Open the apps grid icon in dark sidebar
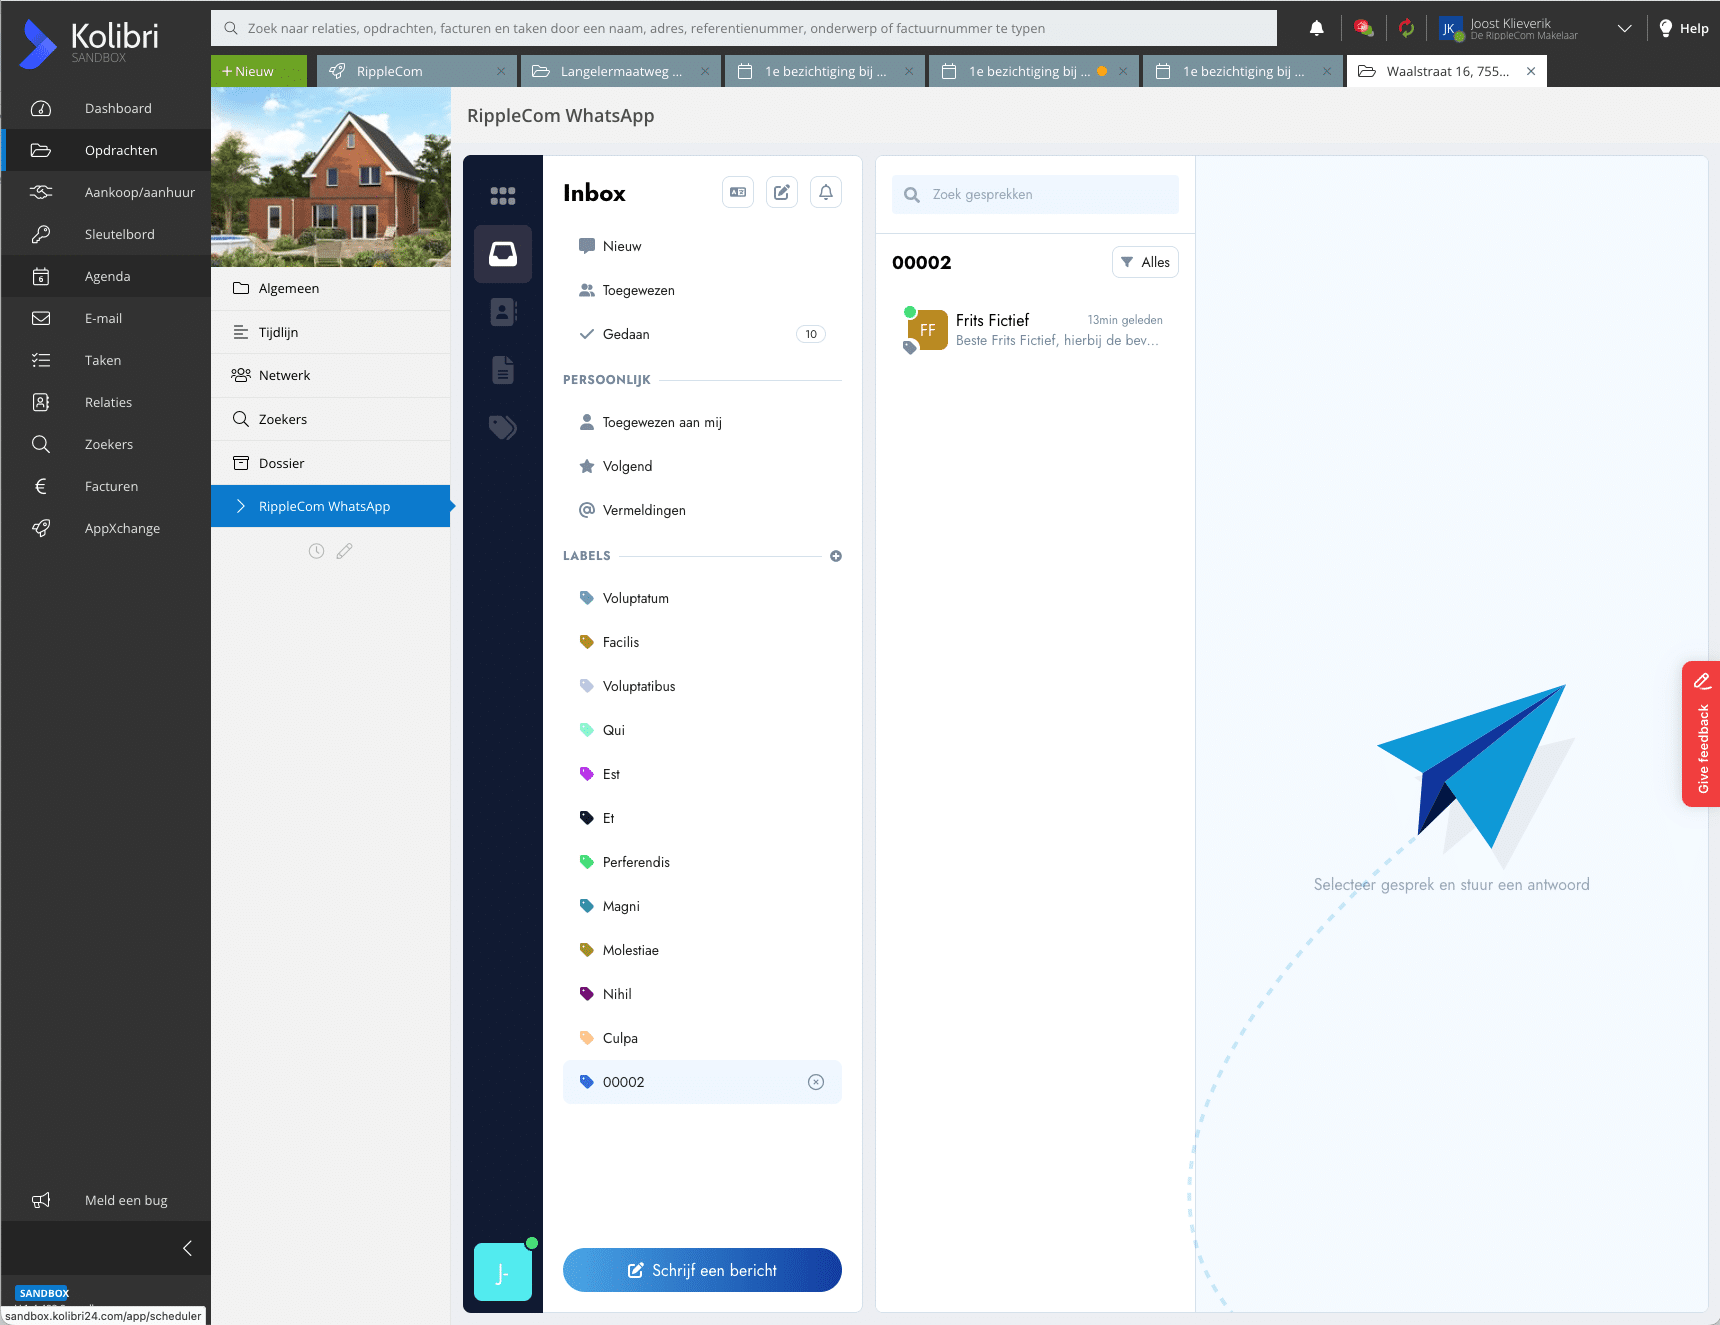Viewport: 1720px width, 1325px height. tap(503, 196)
